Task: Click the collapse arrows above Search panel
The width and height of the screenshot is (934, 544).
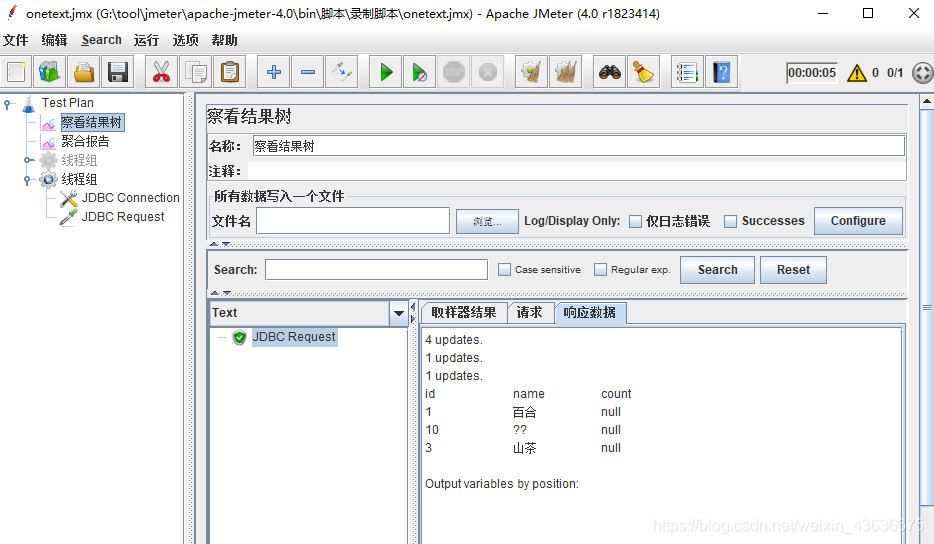Action: 220,244
